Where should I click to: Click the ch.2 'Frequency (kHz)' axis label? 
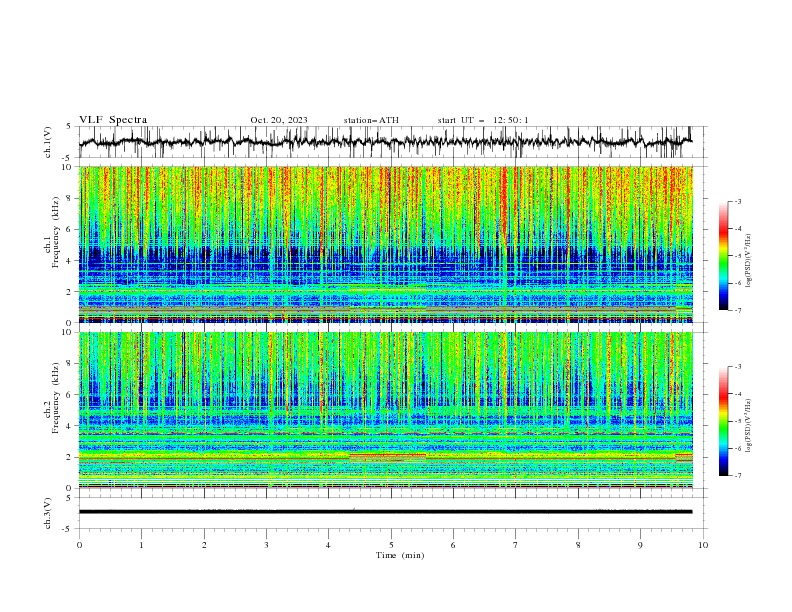click(56, 398)
